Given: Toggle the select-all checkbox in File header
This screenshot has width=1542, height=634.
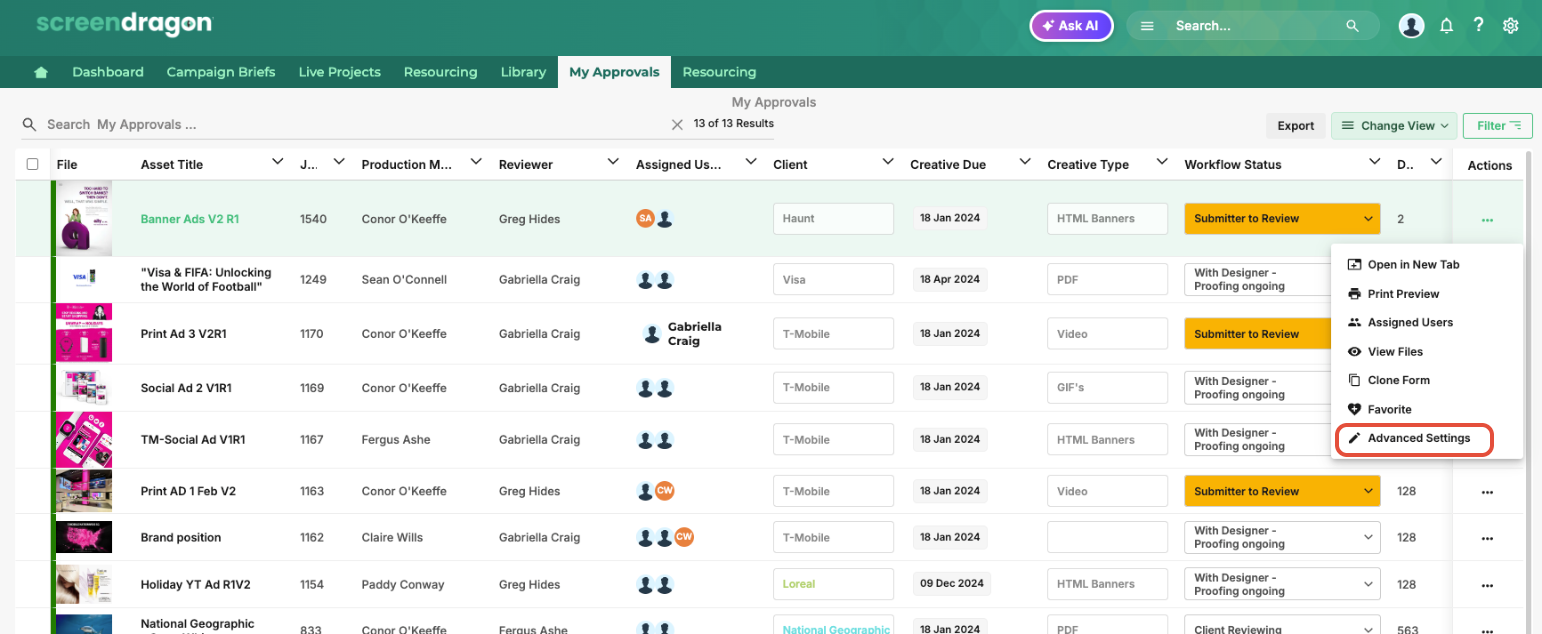Looking at the screenshot, I should pos(32,164).
